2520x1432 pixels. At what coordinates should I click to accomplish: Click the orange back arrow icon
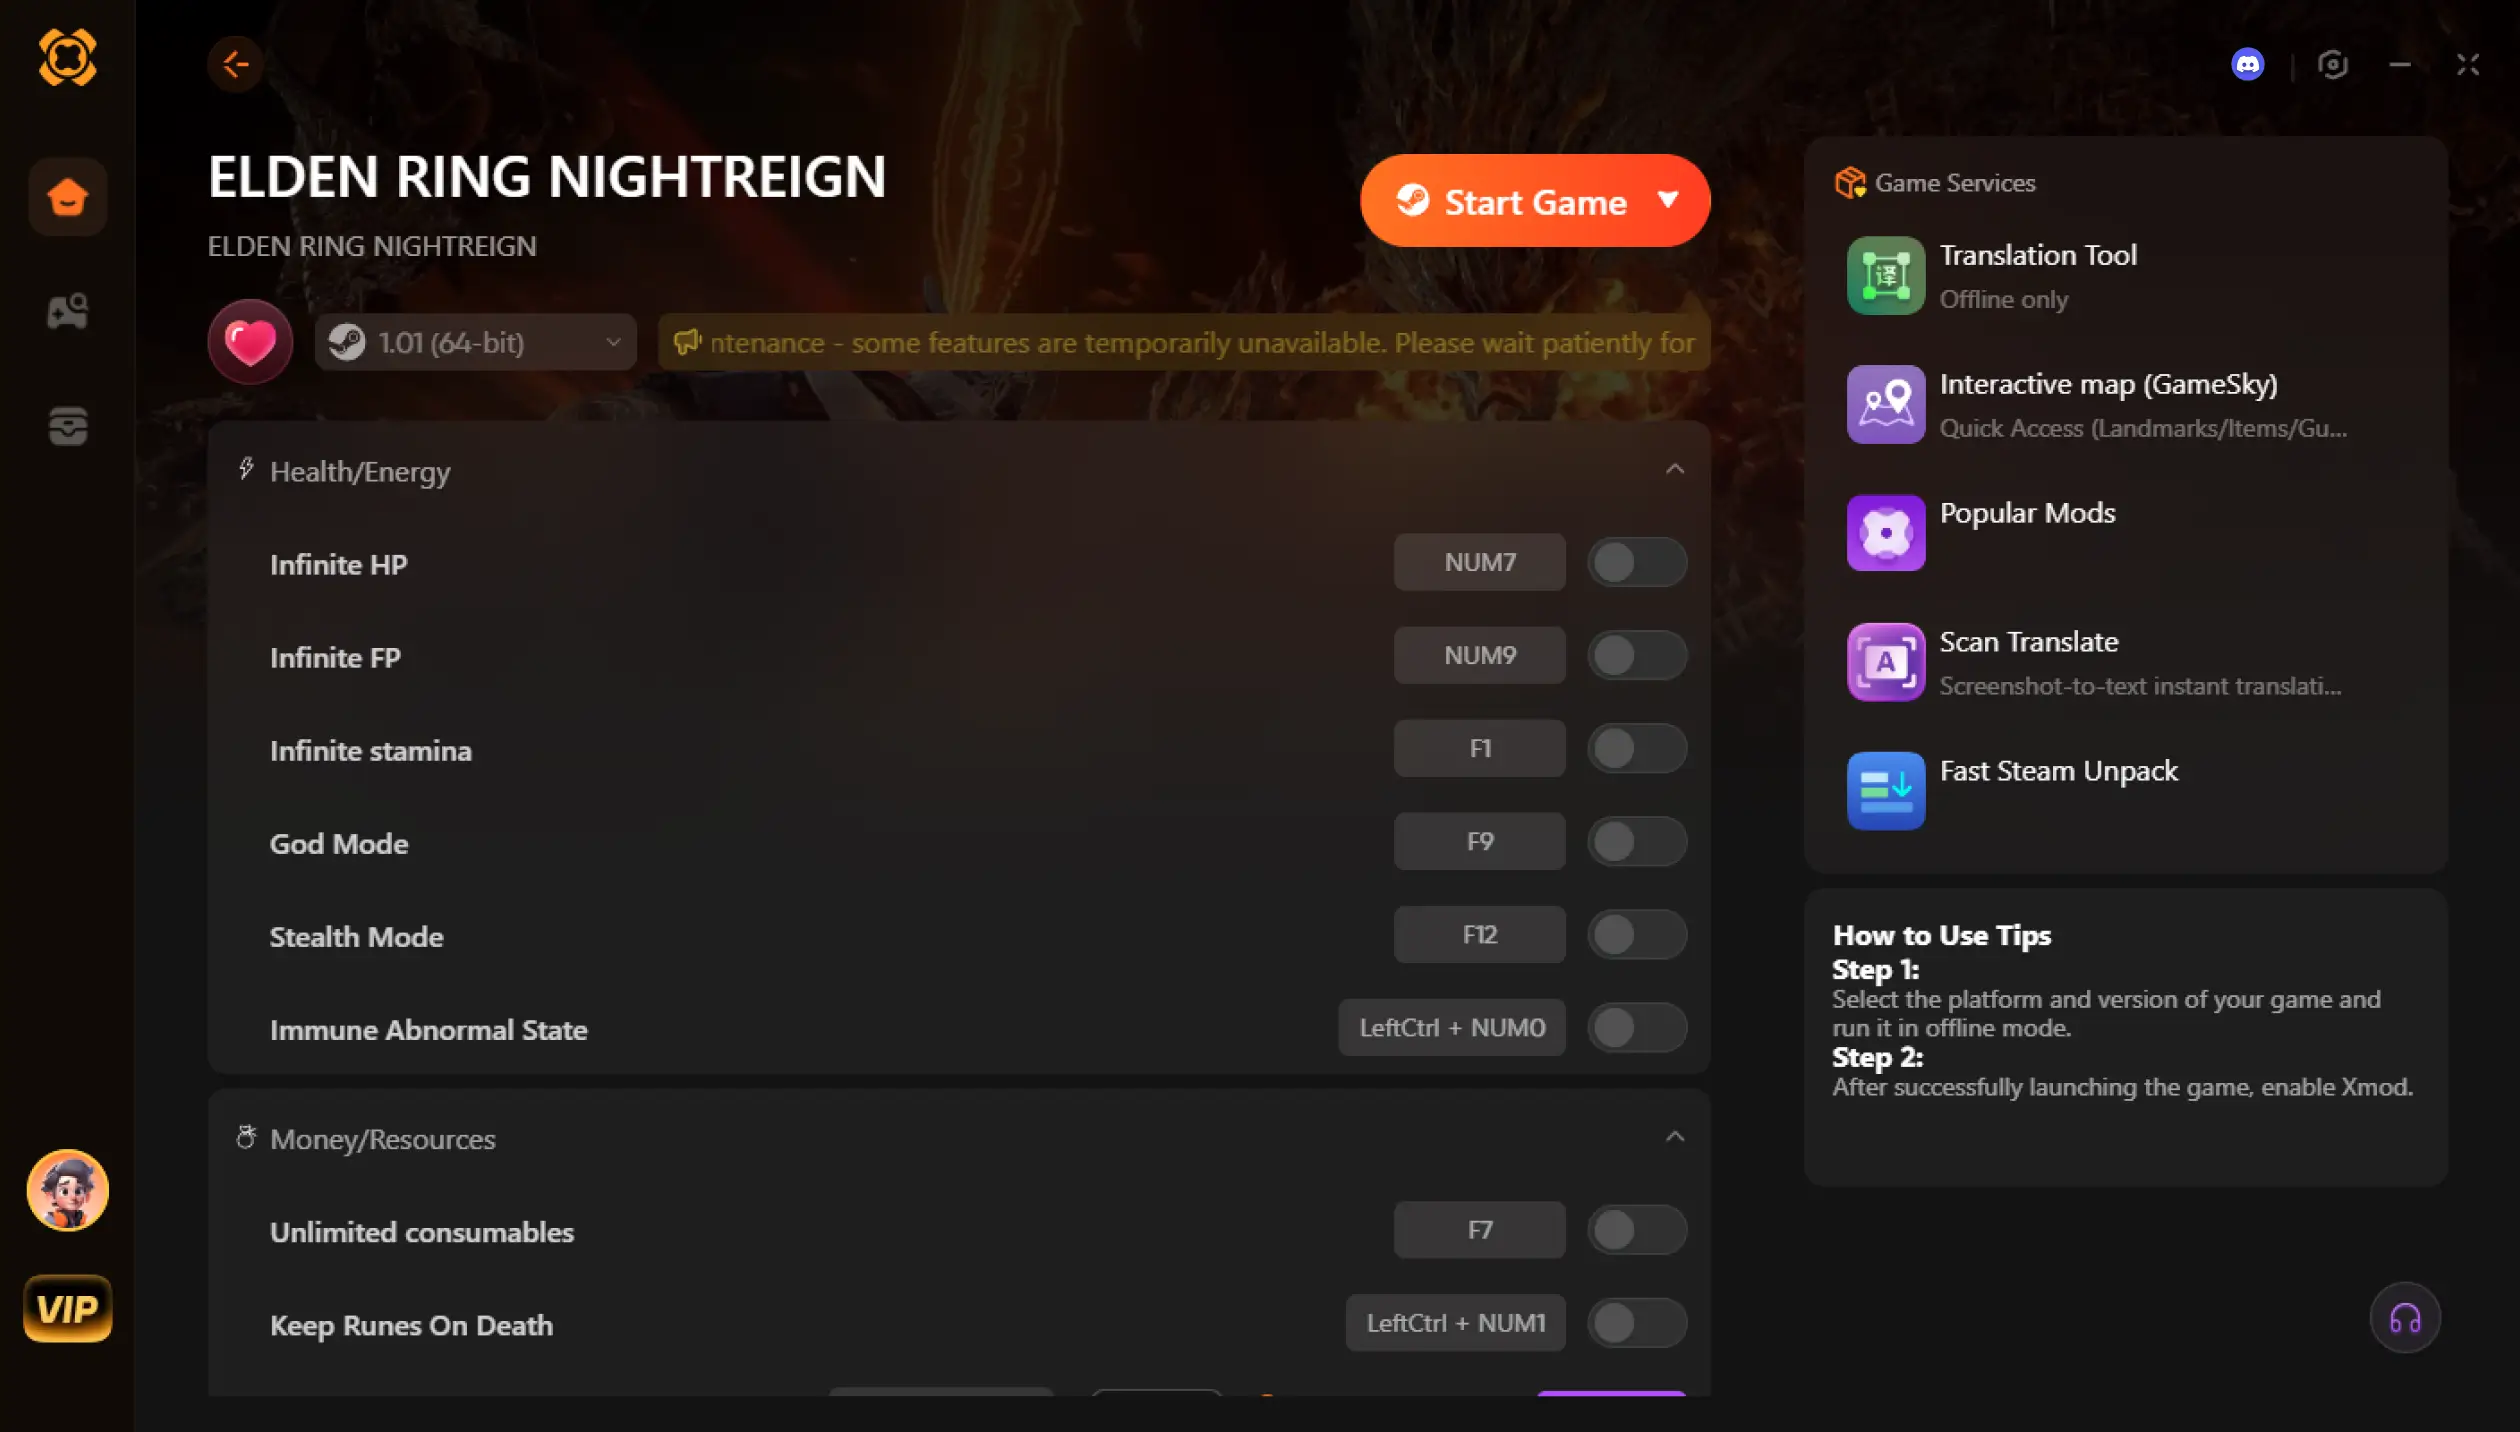pos(236,65)
